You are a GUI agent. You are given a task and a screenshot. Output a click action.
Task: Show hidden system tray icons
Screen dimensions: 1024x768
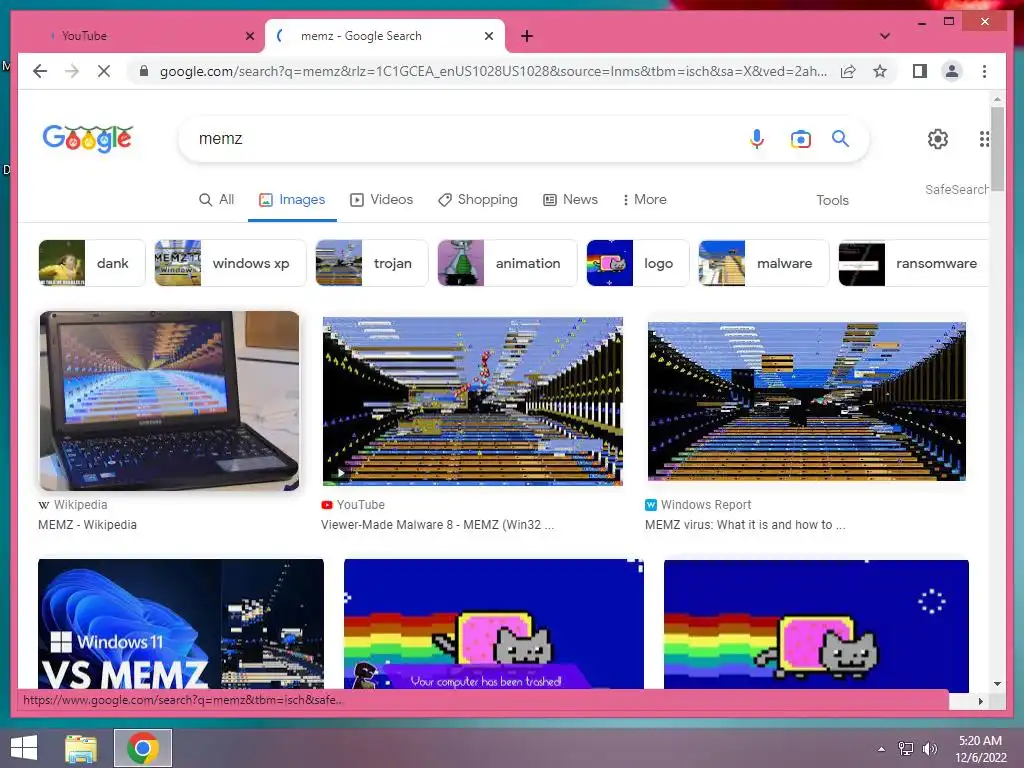[x=882, y=749]
